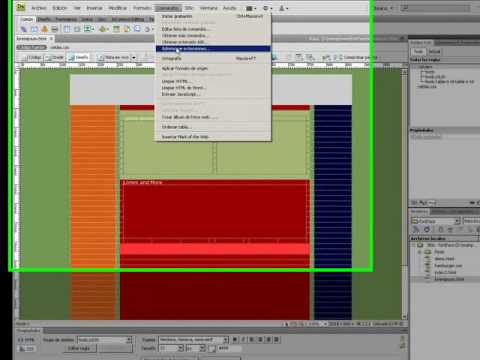Click the named anchor insert icon

pos(44,29)
